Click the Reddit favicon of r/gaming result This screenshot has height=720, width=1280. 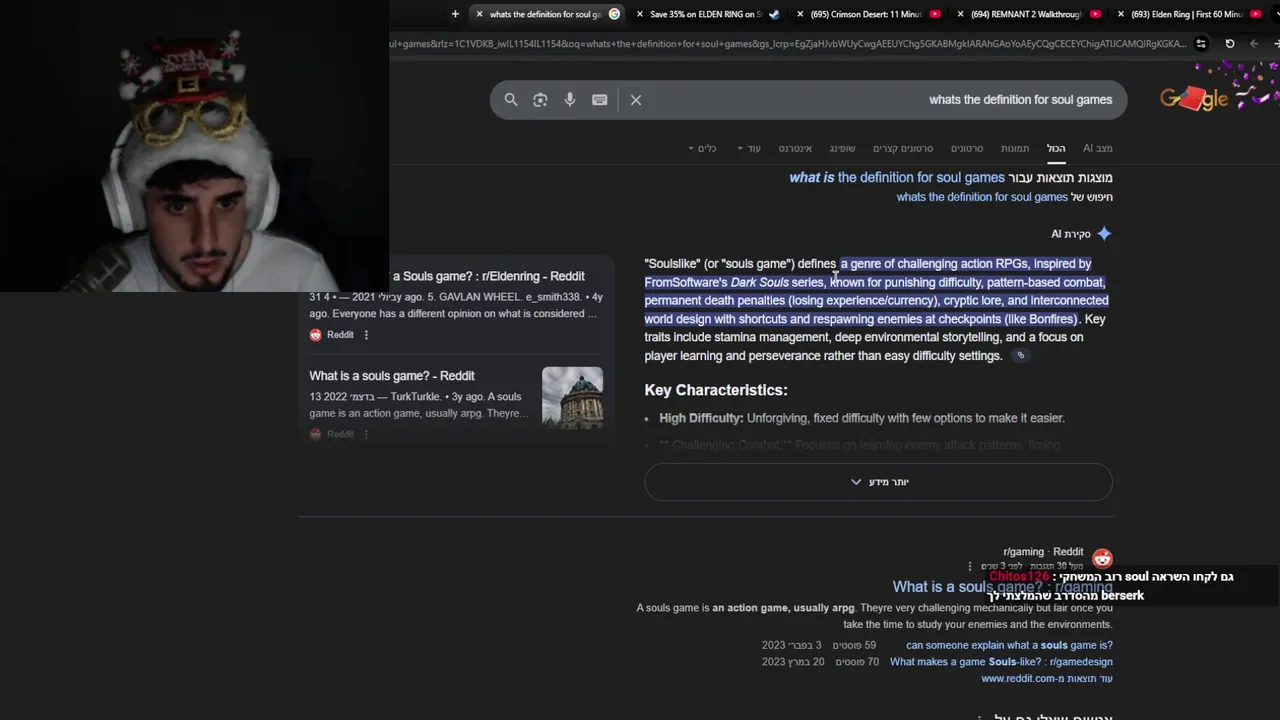[x=1102, y=558]
